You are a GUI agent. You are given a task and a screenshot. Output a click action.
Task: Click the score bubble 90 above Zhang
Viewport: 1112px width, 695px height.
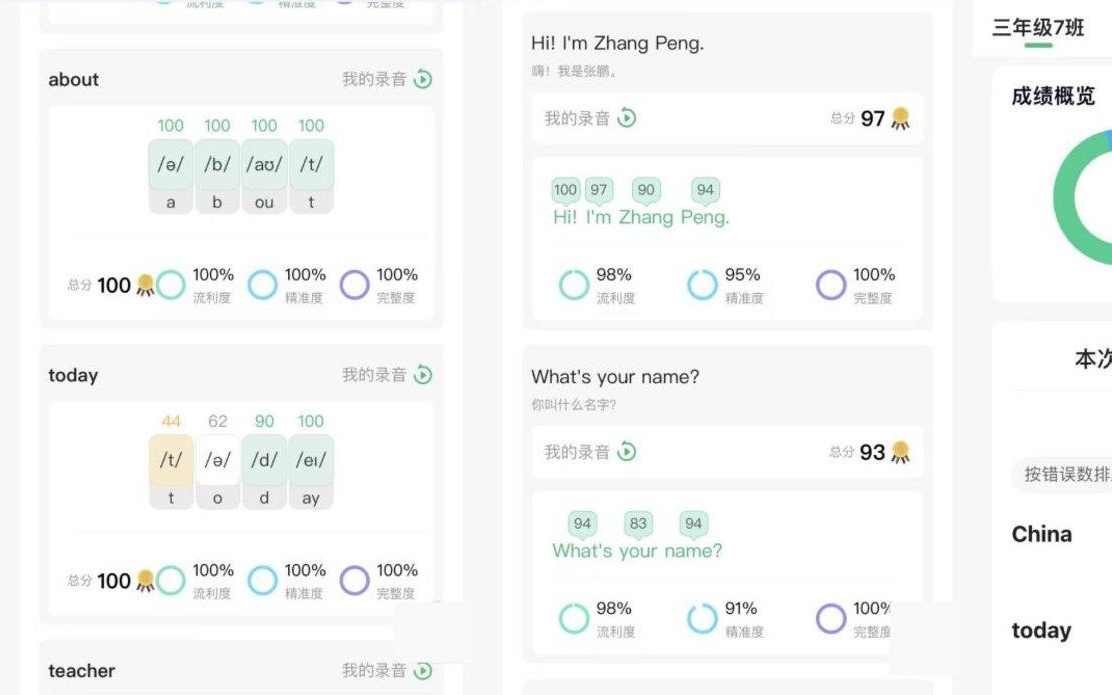click(x=646, y=190)
